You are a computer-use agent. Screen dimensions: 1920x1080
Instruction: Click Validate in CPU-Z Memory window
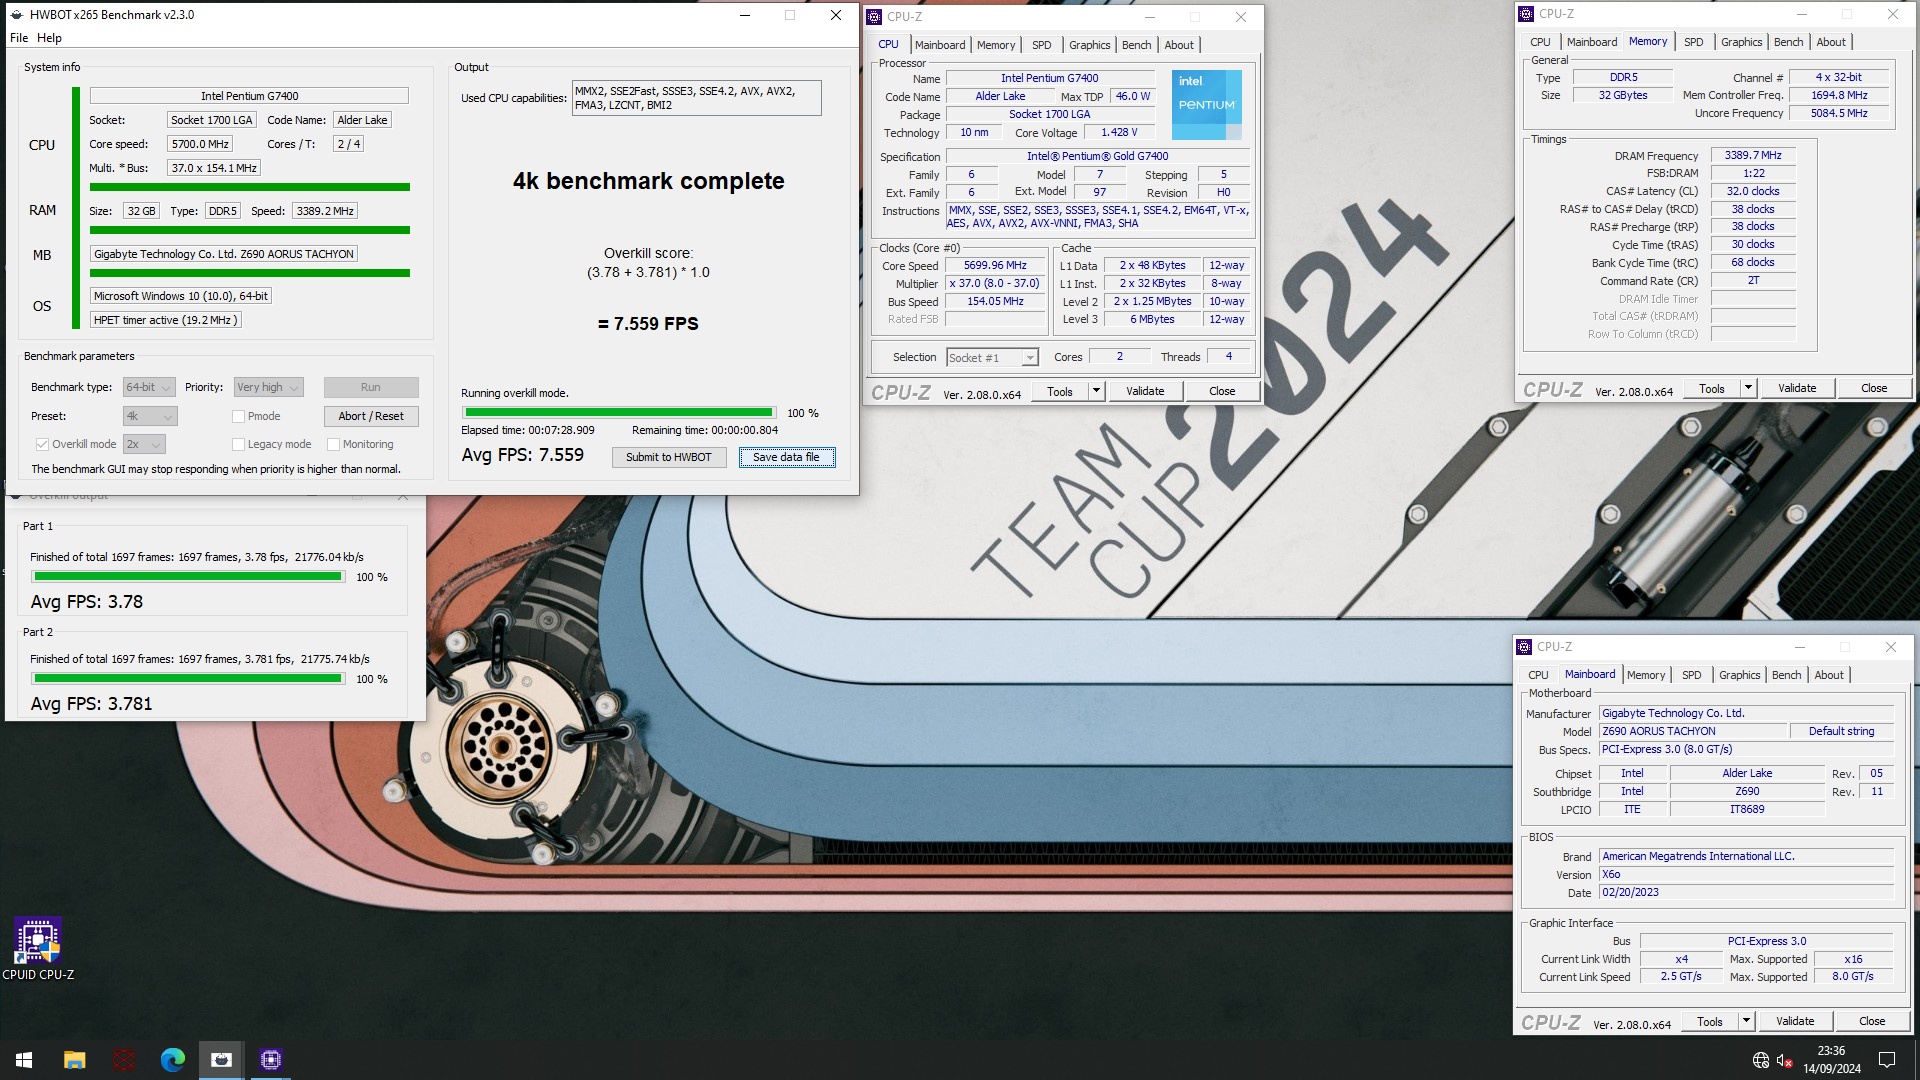point(1796,388)
